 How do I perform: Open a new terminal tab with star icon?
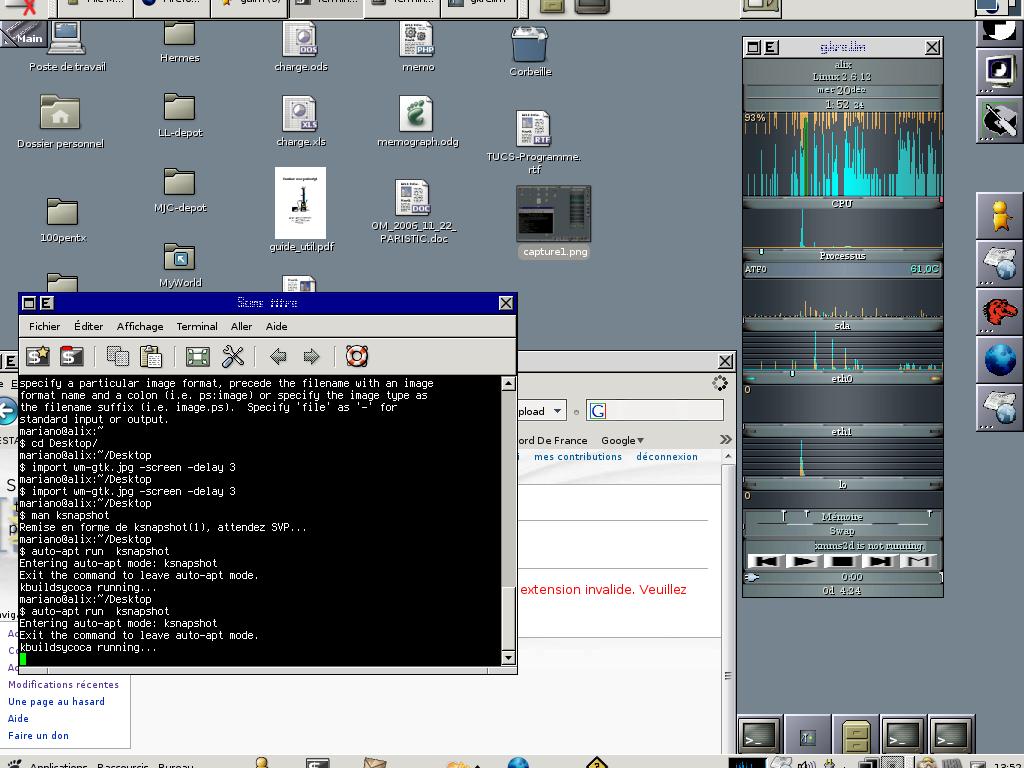tap(38, 356)
